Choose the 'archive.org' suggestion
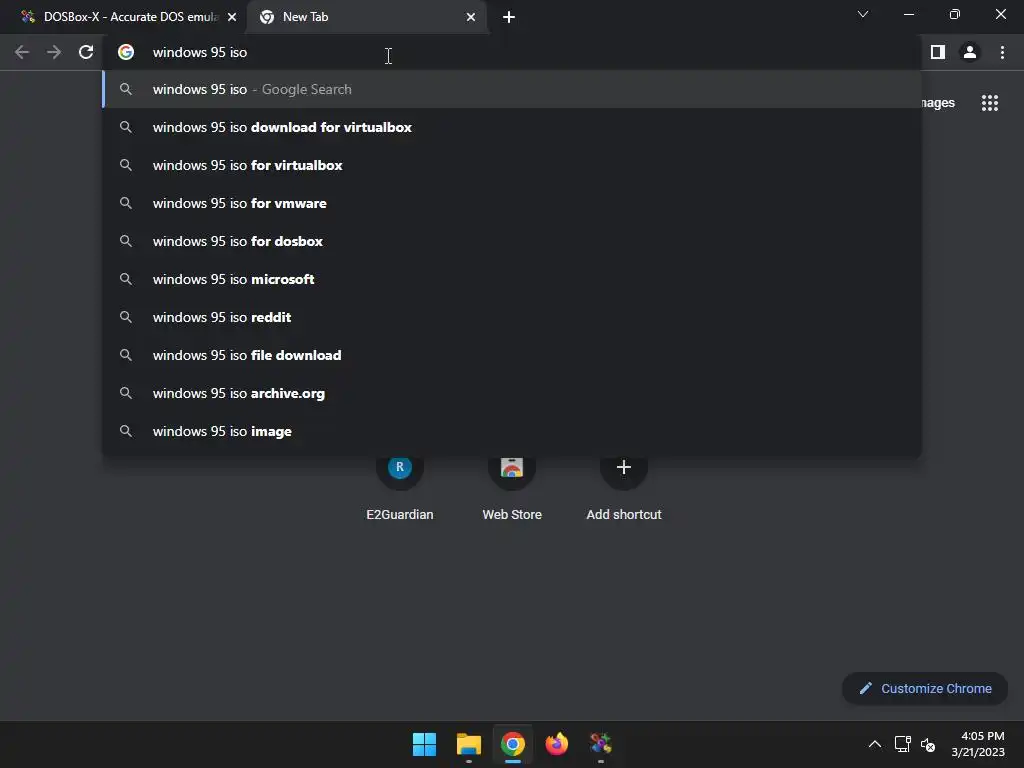Viewport: 1024px width, 768px height. (512, 393)
